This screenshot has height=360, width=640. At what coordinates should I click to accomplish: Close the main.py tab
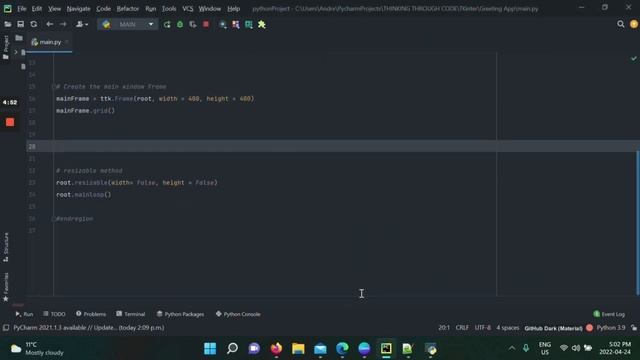(67, 42)
